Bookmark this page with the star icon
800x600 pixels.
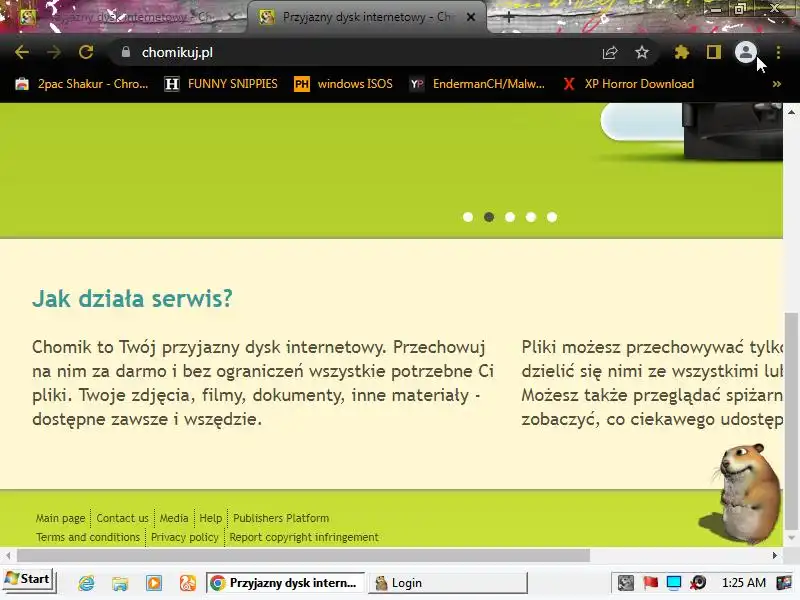coord(642,52)
